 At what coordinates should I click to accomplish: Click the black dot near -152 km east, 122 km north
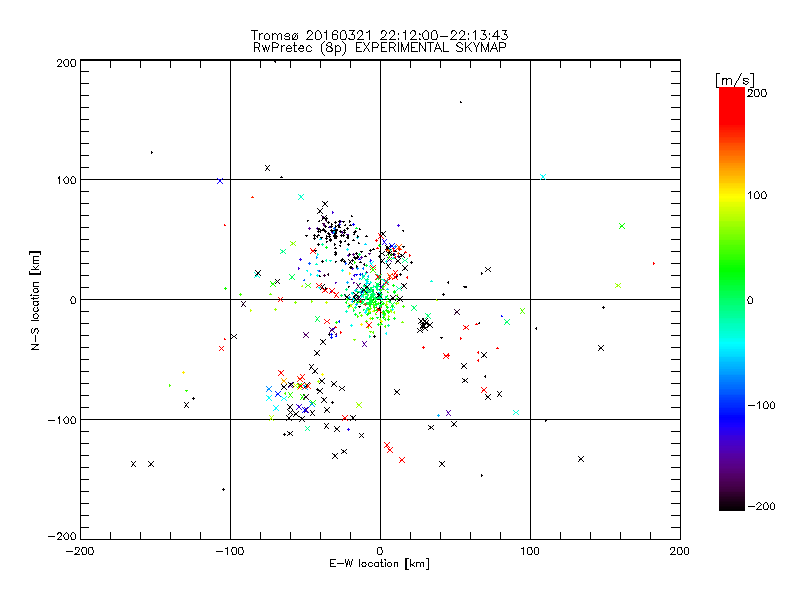pos(152,153)
